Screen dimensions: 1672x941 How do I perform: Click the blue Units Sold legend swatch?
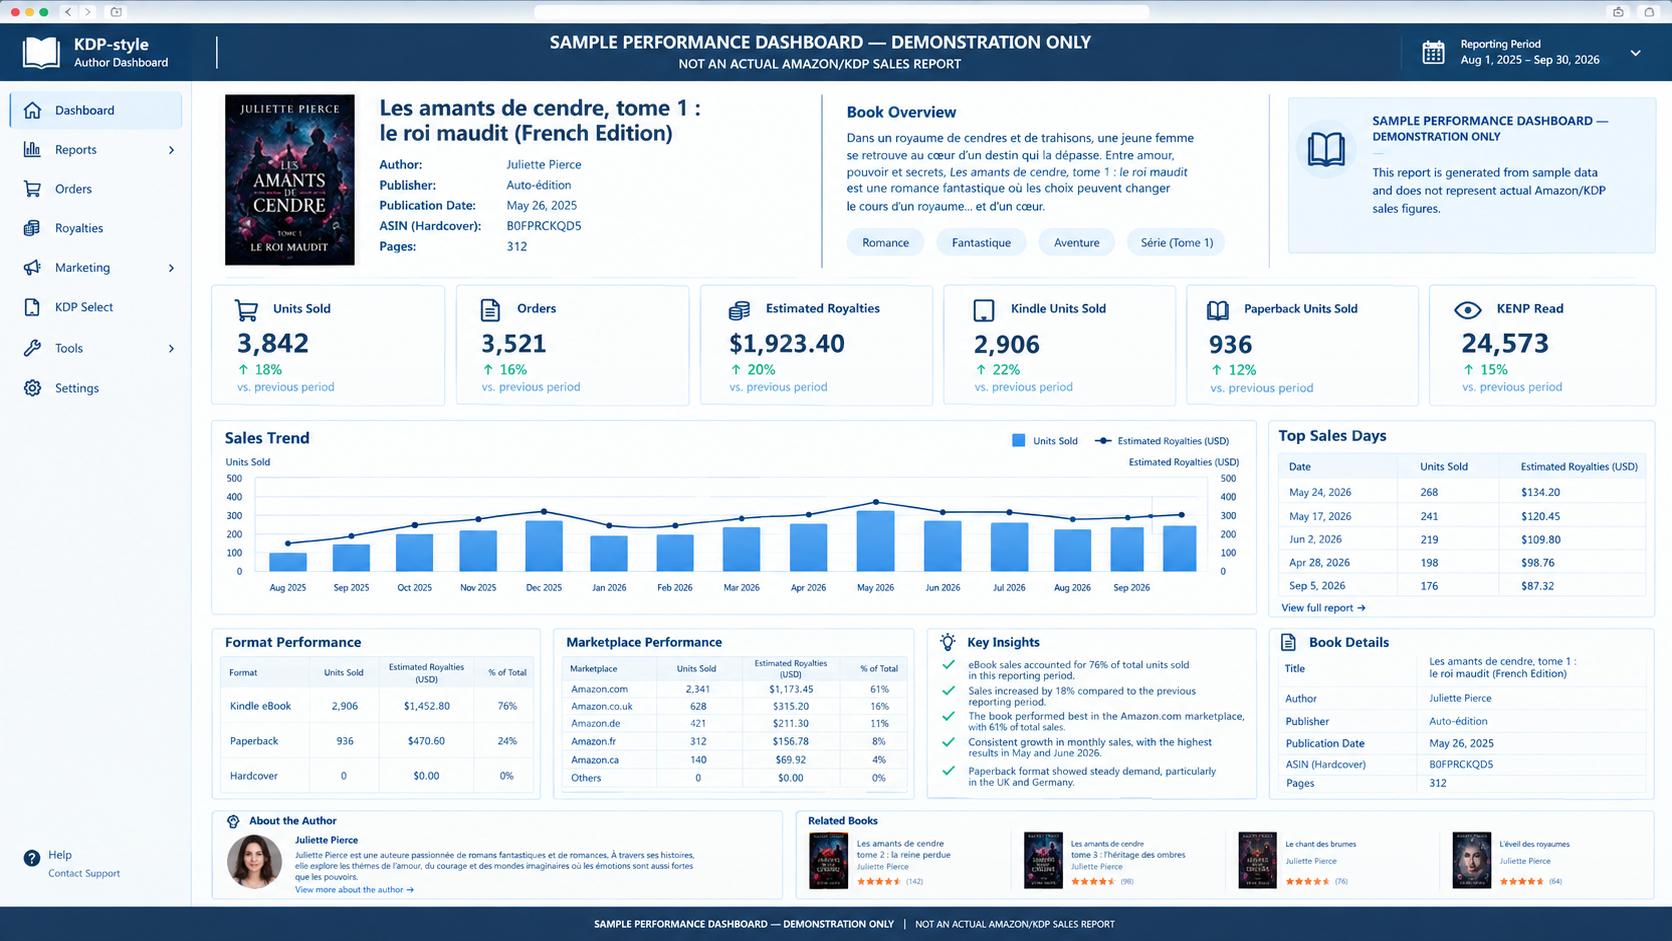pyautogui.click(x=1018, y=440)
